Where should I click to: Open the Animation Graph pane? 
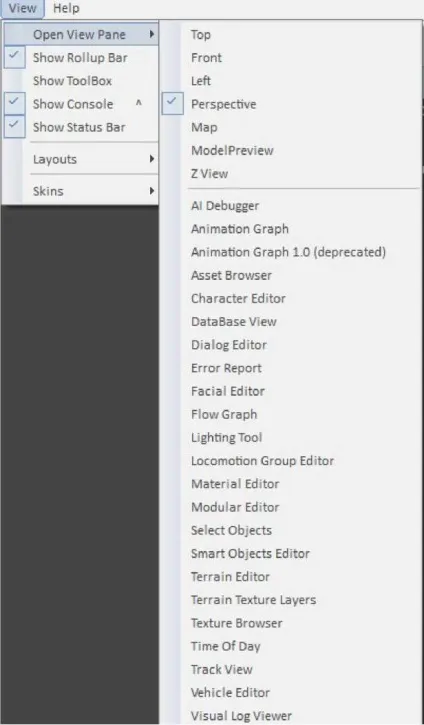(291, 229)
